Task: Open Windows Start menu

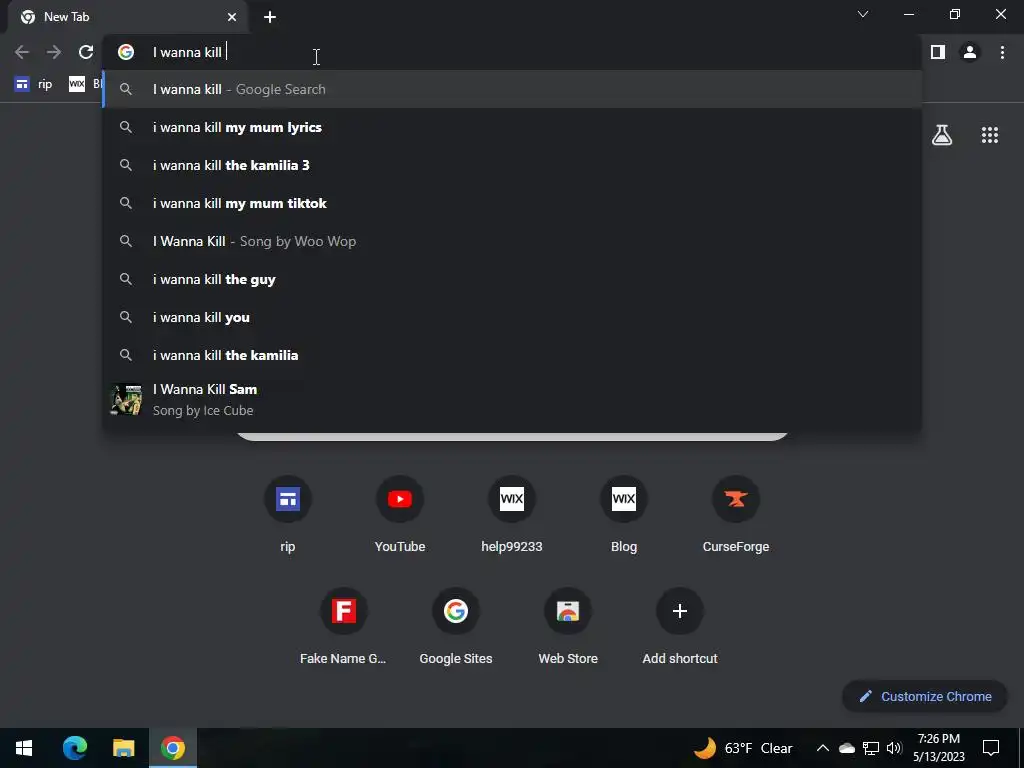Action: 24,748
